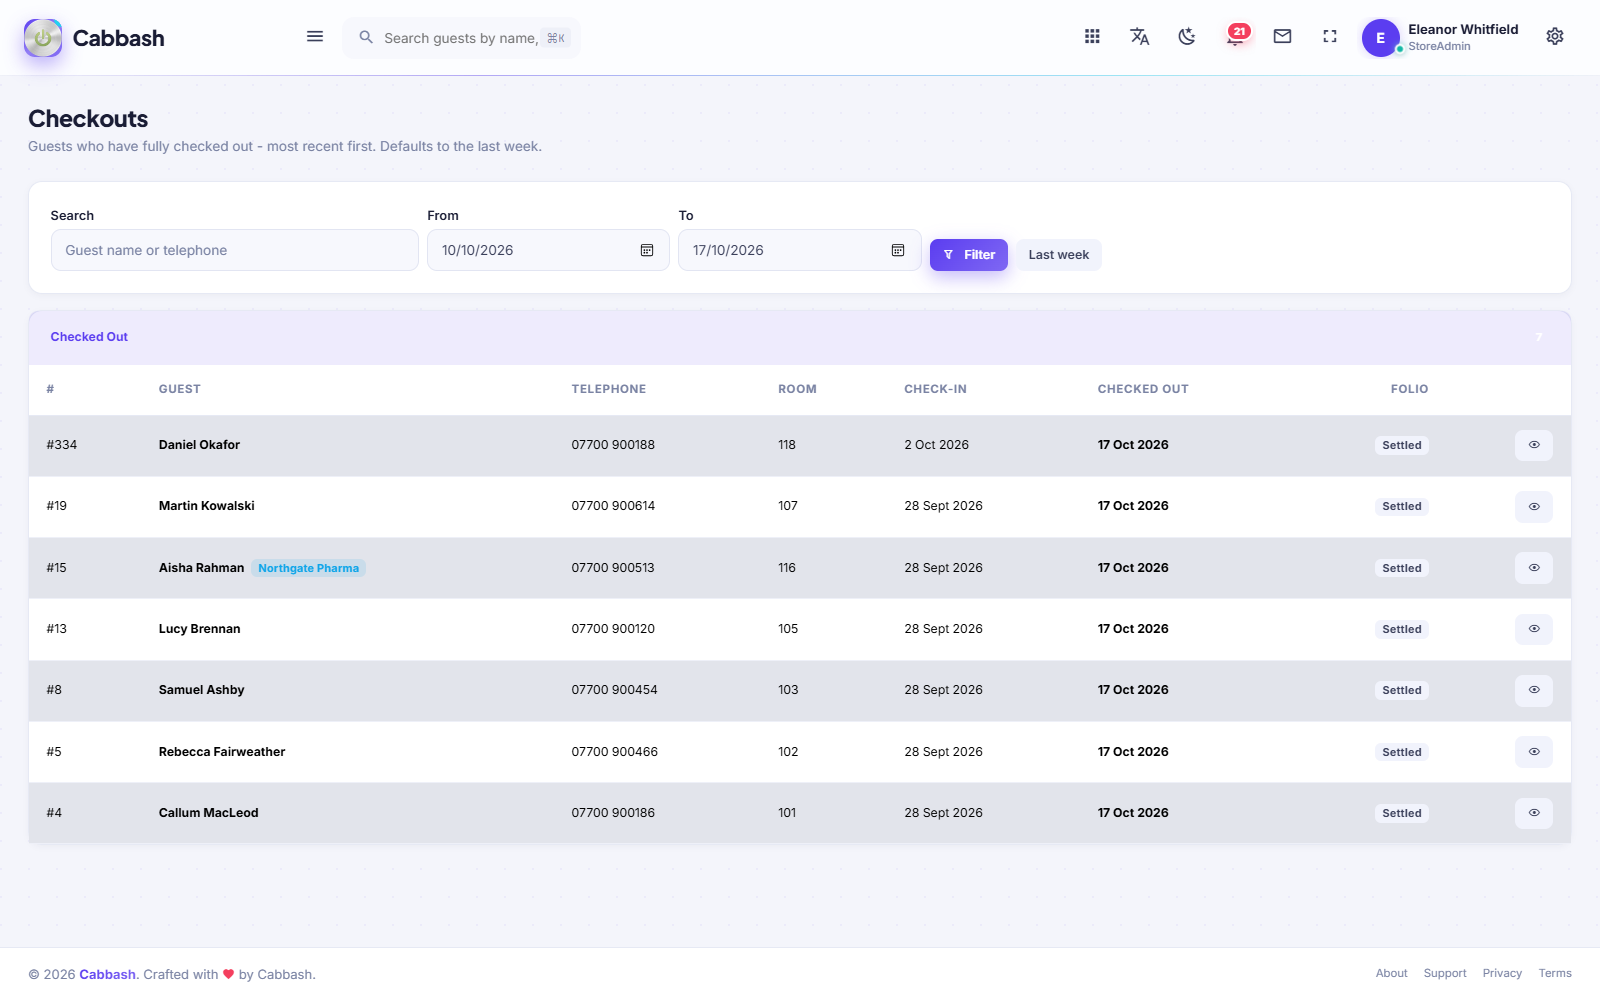Open the To date calendar picker
This screenshot has height=1000, width=1600.
click(898, 250)
